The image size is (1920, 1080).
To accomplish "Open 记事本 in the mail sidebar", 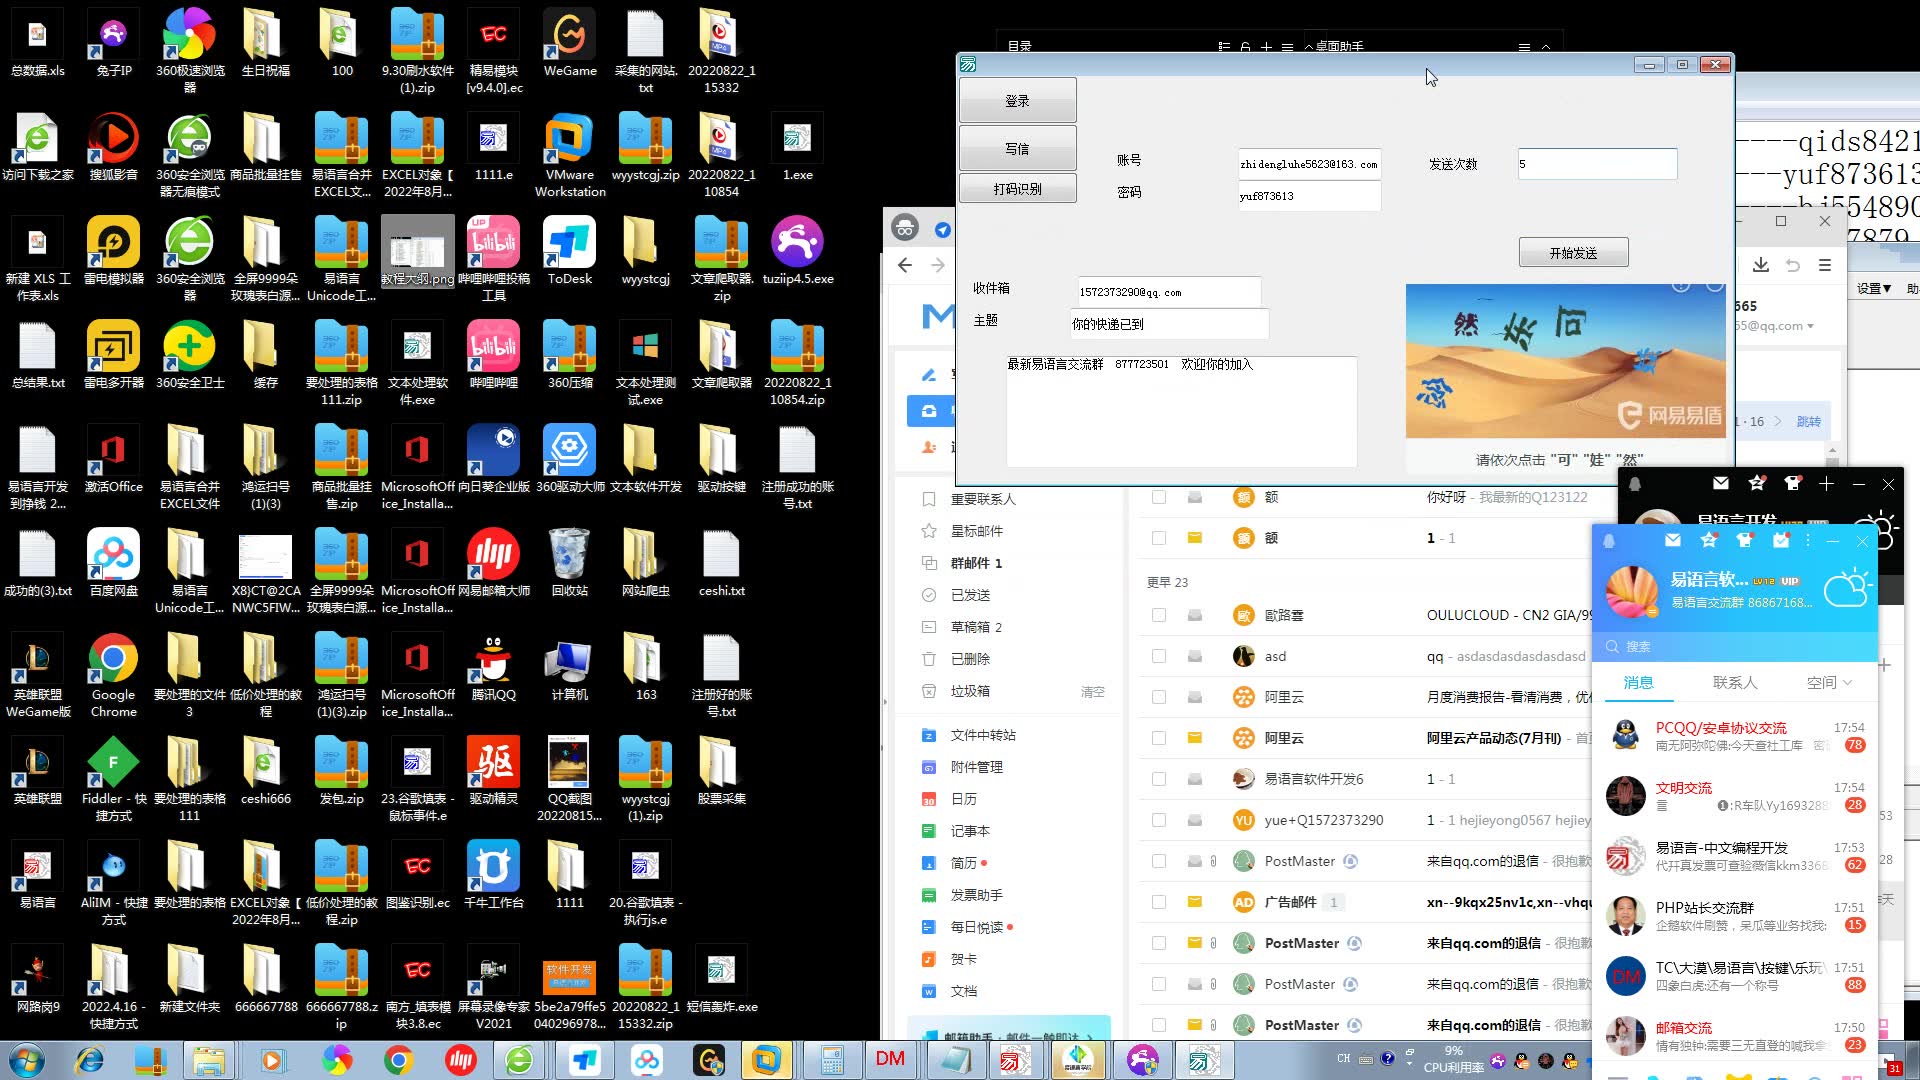I will click(x=969, y=831).
